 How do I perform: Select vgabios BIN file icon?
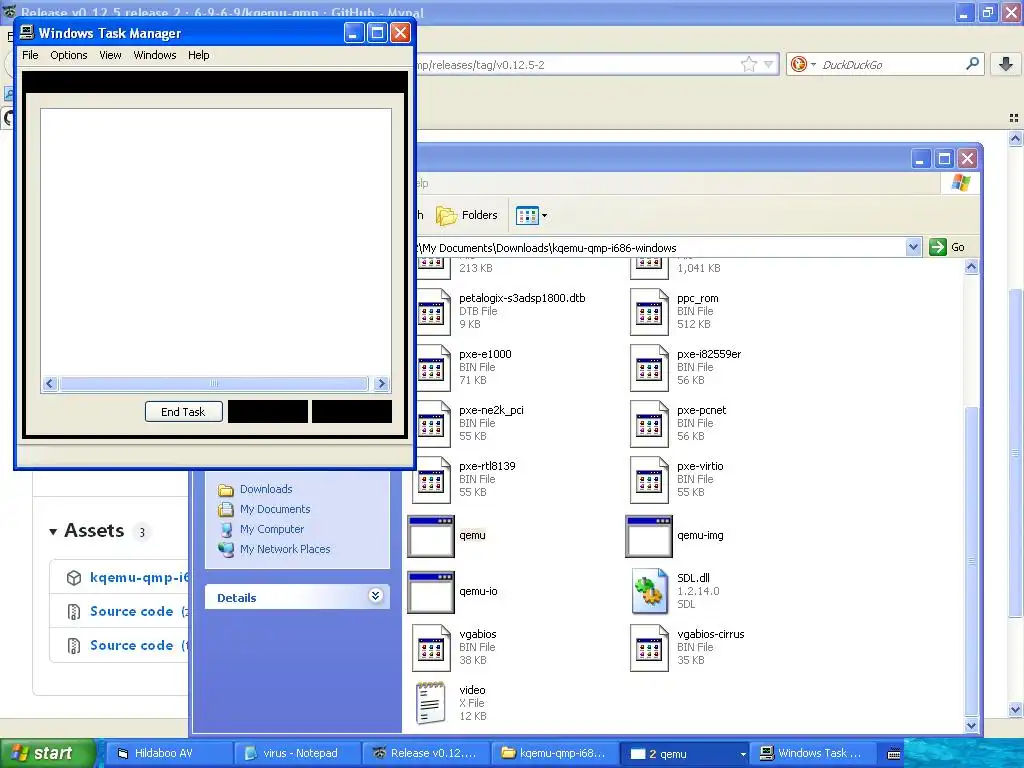432,648
